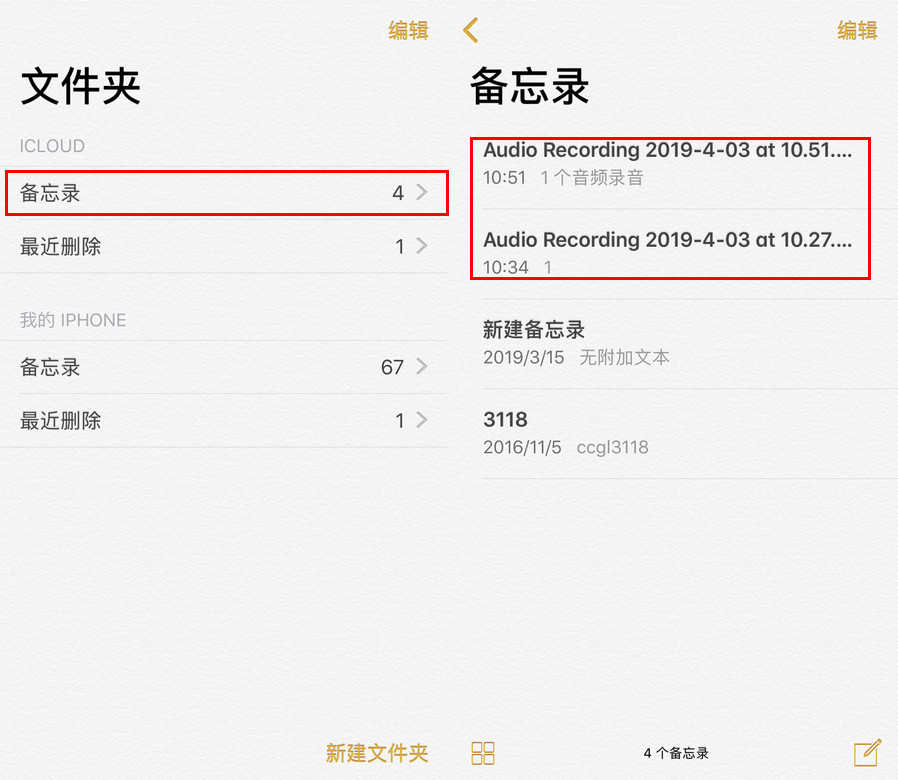898x780 pixels.
Task: Tap the golden back chevron at top
Action: click(x=470, y=30)
